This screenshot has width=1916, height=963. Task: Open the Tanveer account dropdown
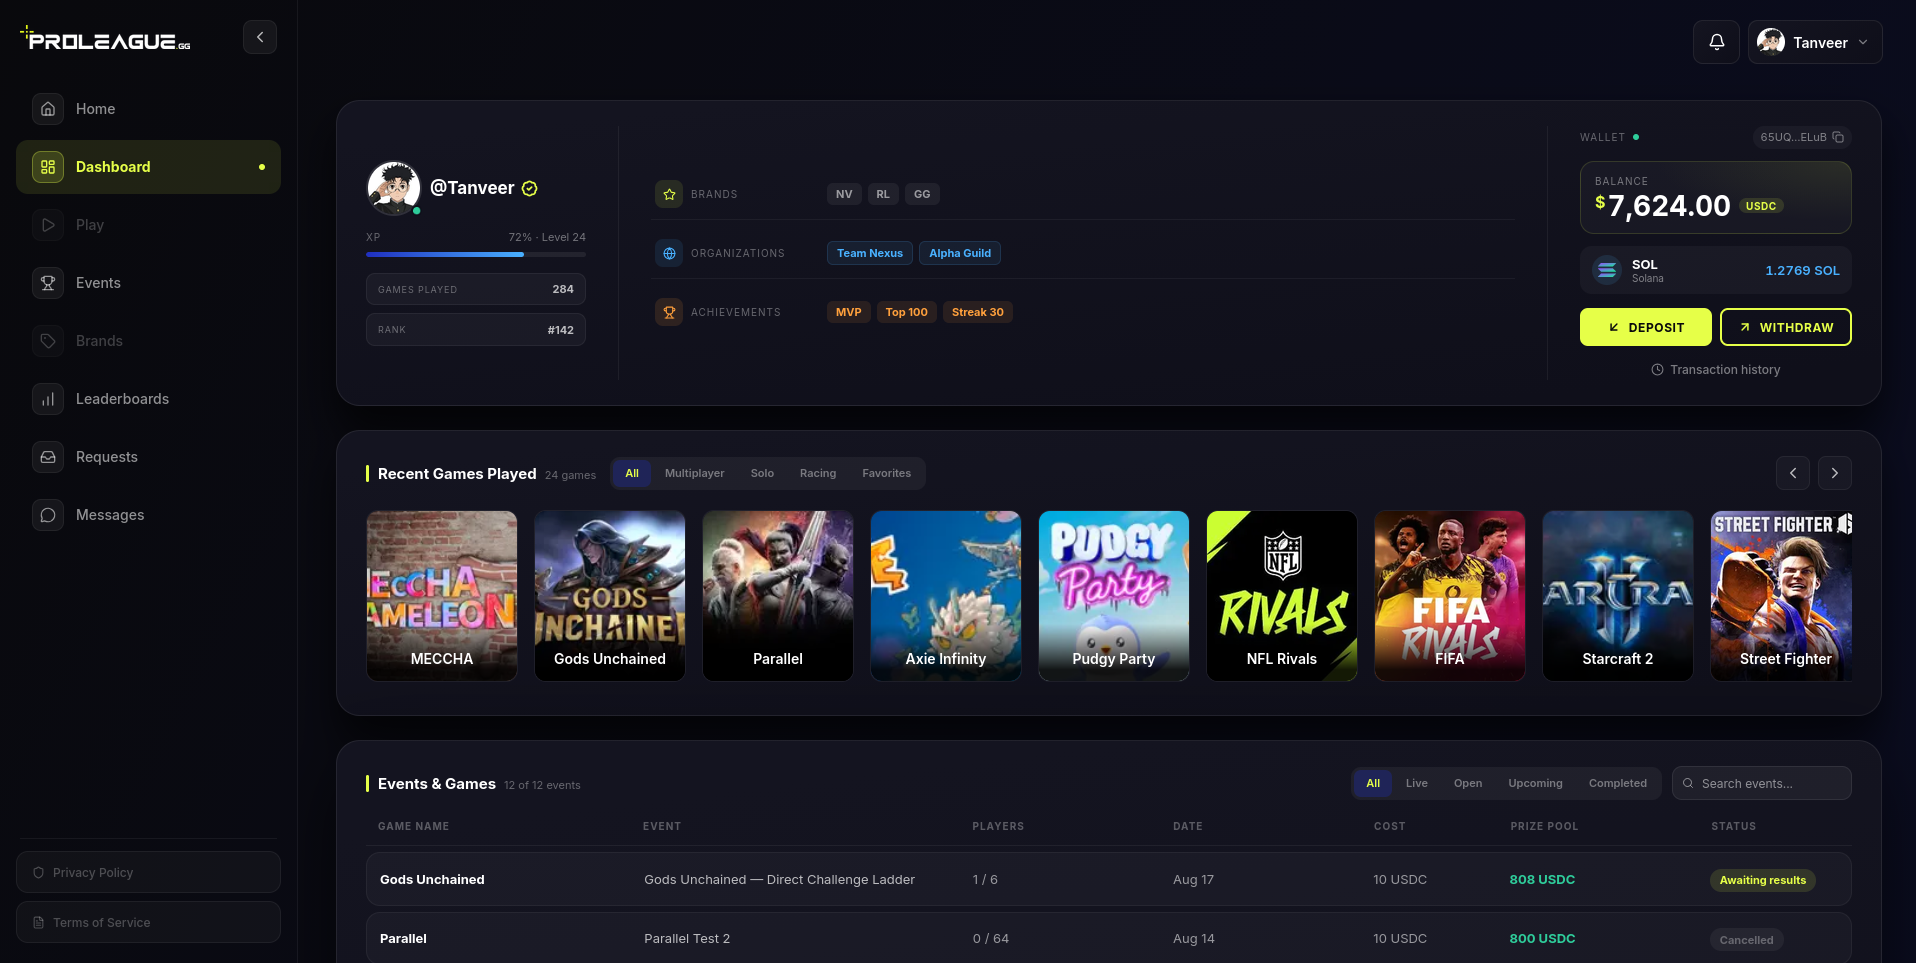[1815, 42]
